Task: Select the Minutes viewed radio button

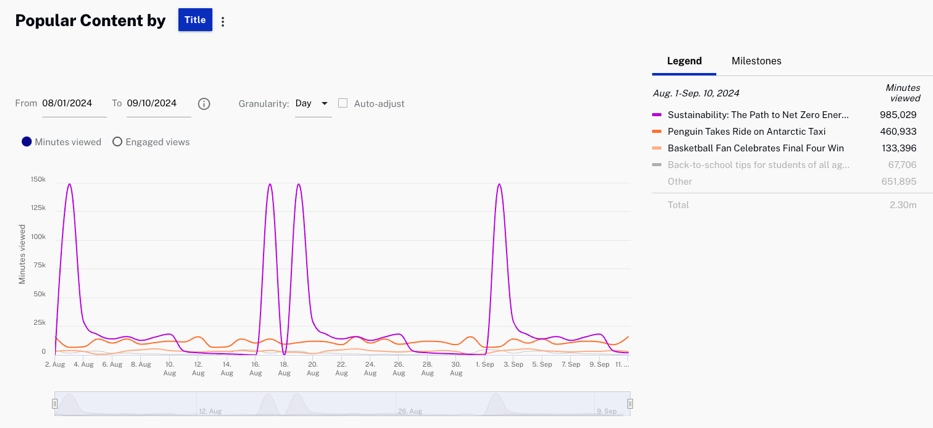Action: pos(27,142)
